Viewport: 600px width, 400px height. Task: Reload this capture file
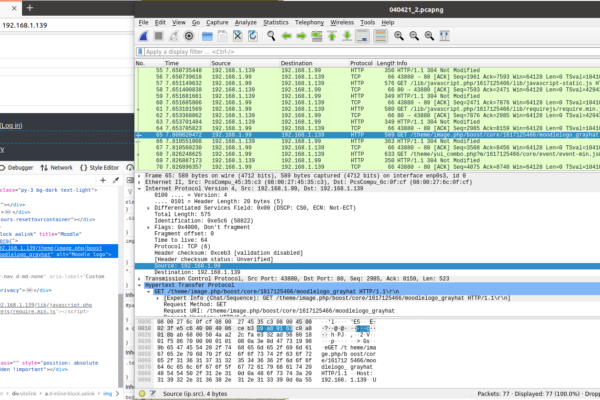click(x=253, y=36)
